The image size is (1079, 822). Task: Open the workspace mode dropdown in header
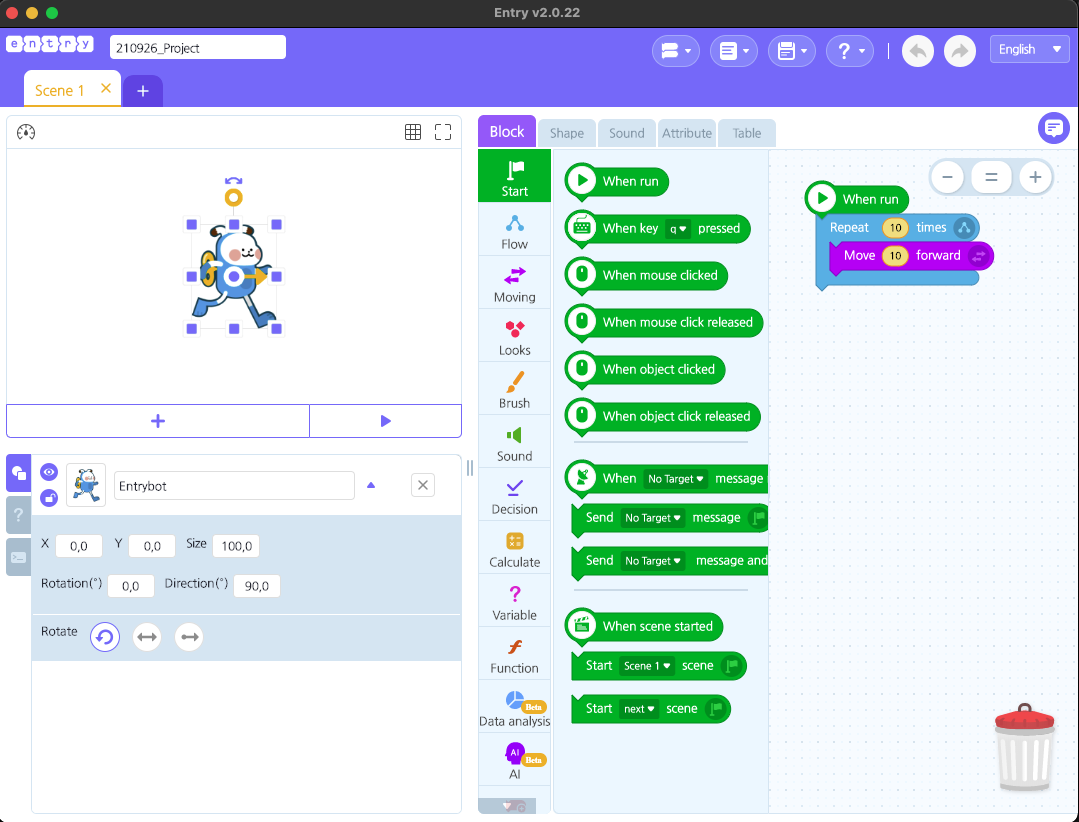pyautogui.click(x=676, y=51)
